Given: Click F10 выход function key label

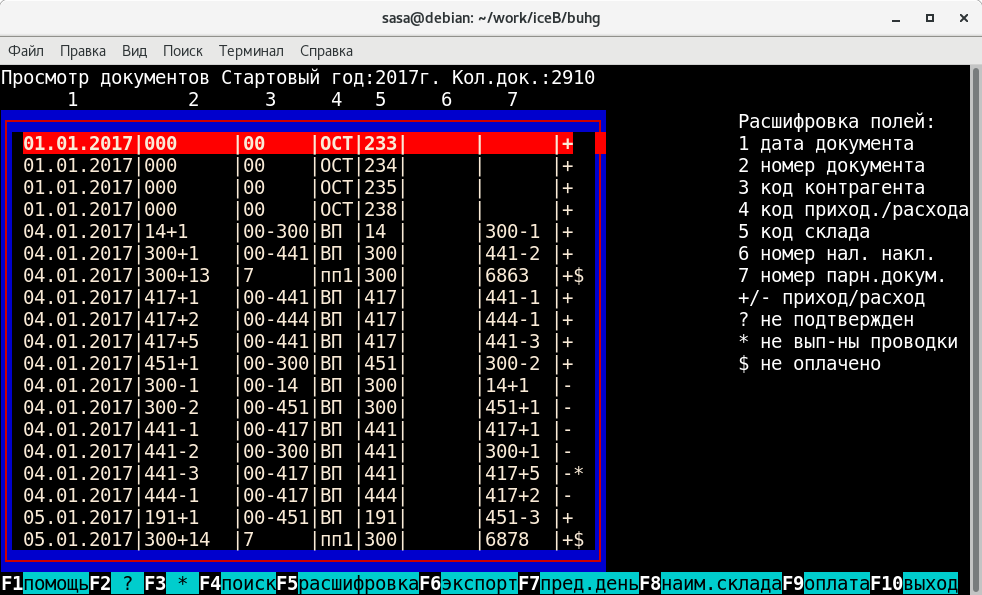Looking at the screenshot, I should coord(914,584).
